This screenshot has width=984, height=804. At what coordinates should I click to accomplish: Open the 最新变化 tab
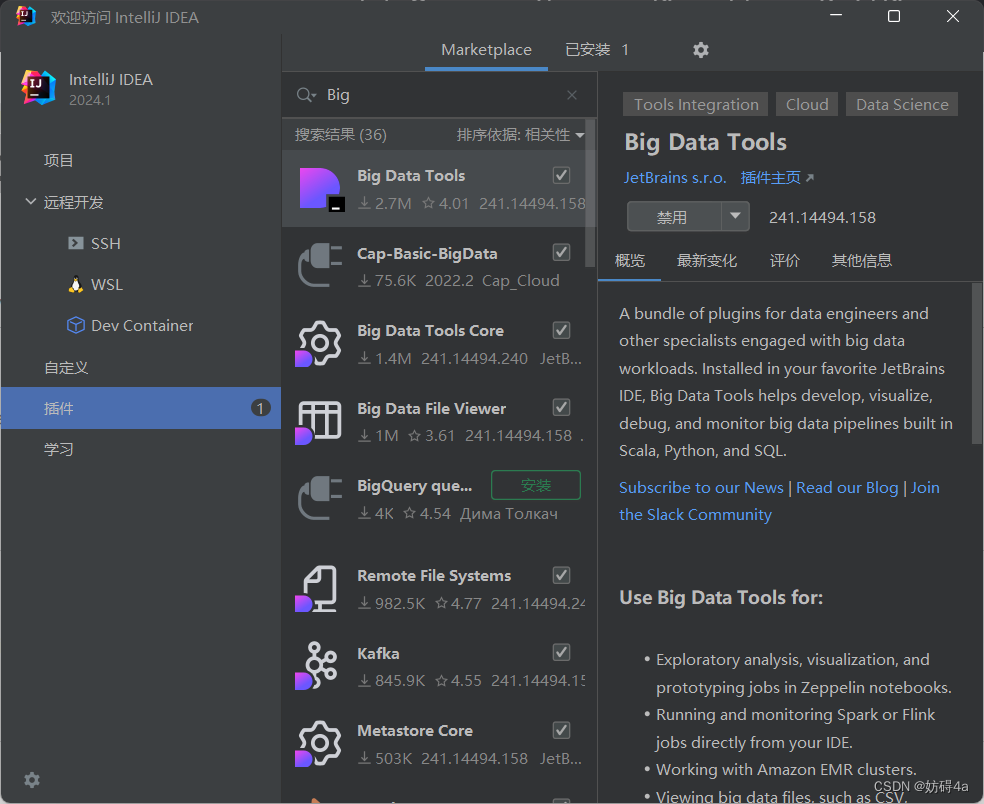coord(707,260)
